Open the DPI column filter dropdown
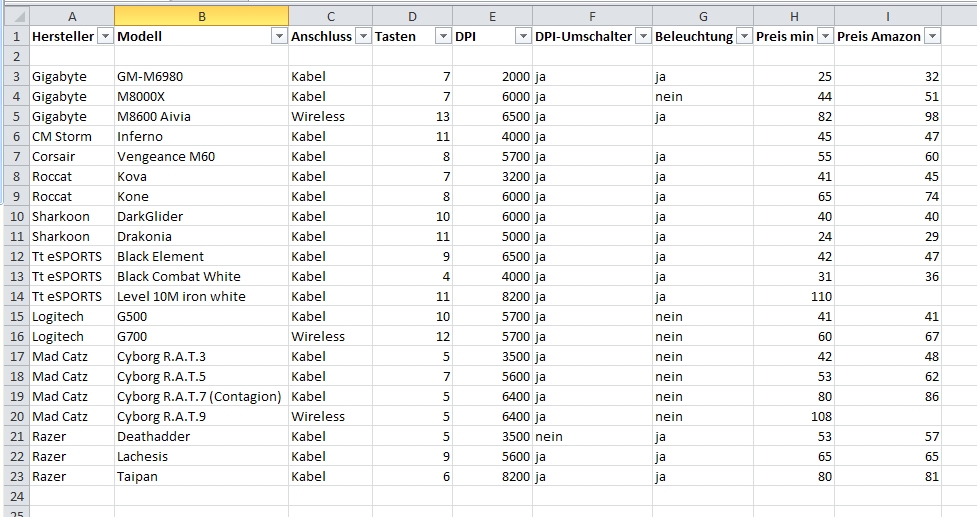 (x=523, y=36)
